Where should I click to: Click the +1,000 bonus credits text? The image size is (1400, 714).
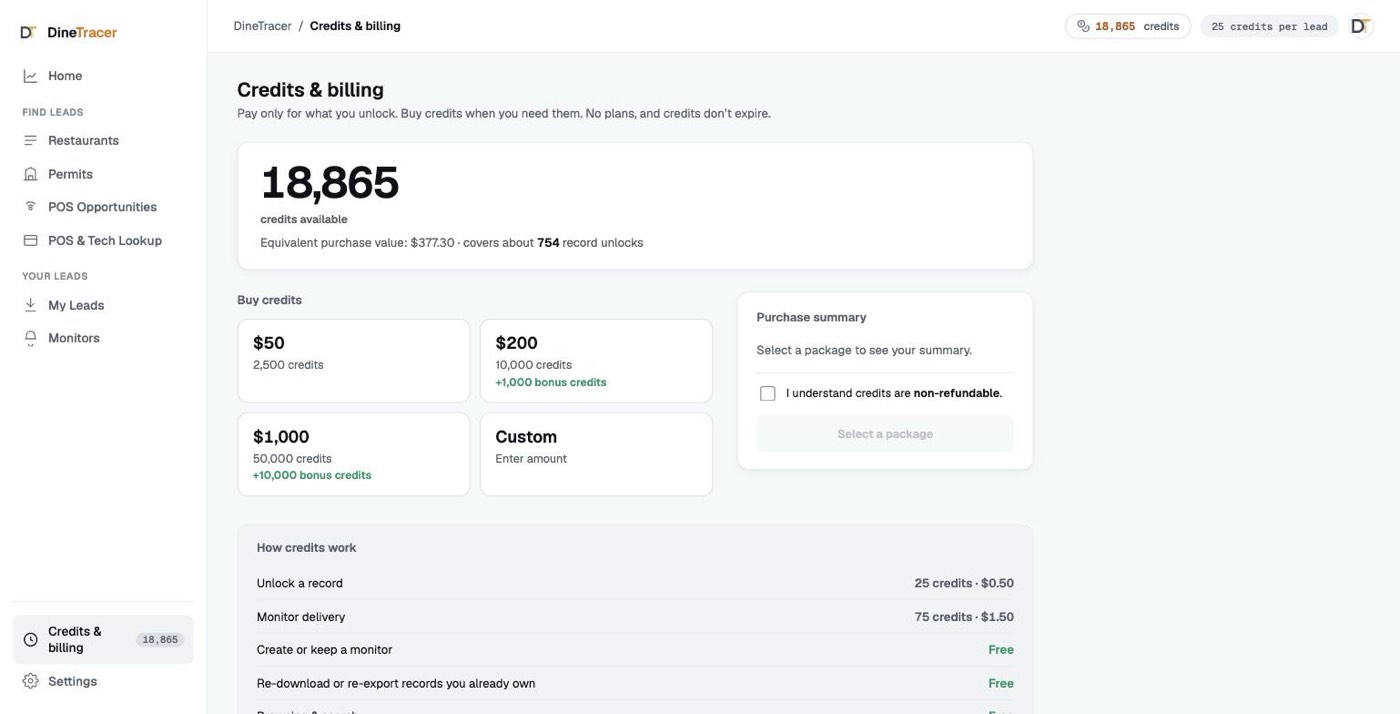point(550,382)
